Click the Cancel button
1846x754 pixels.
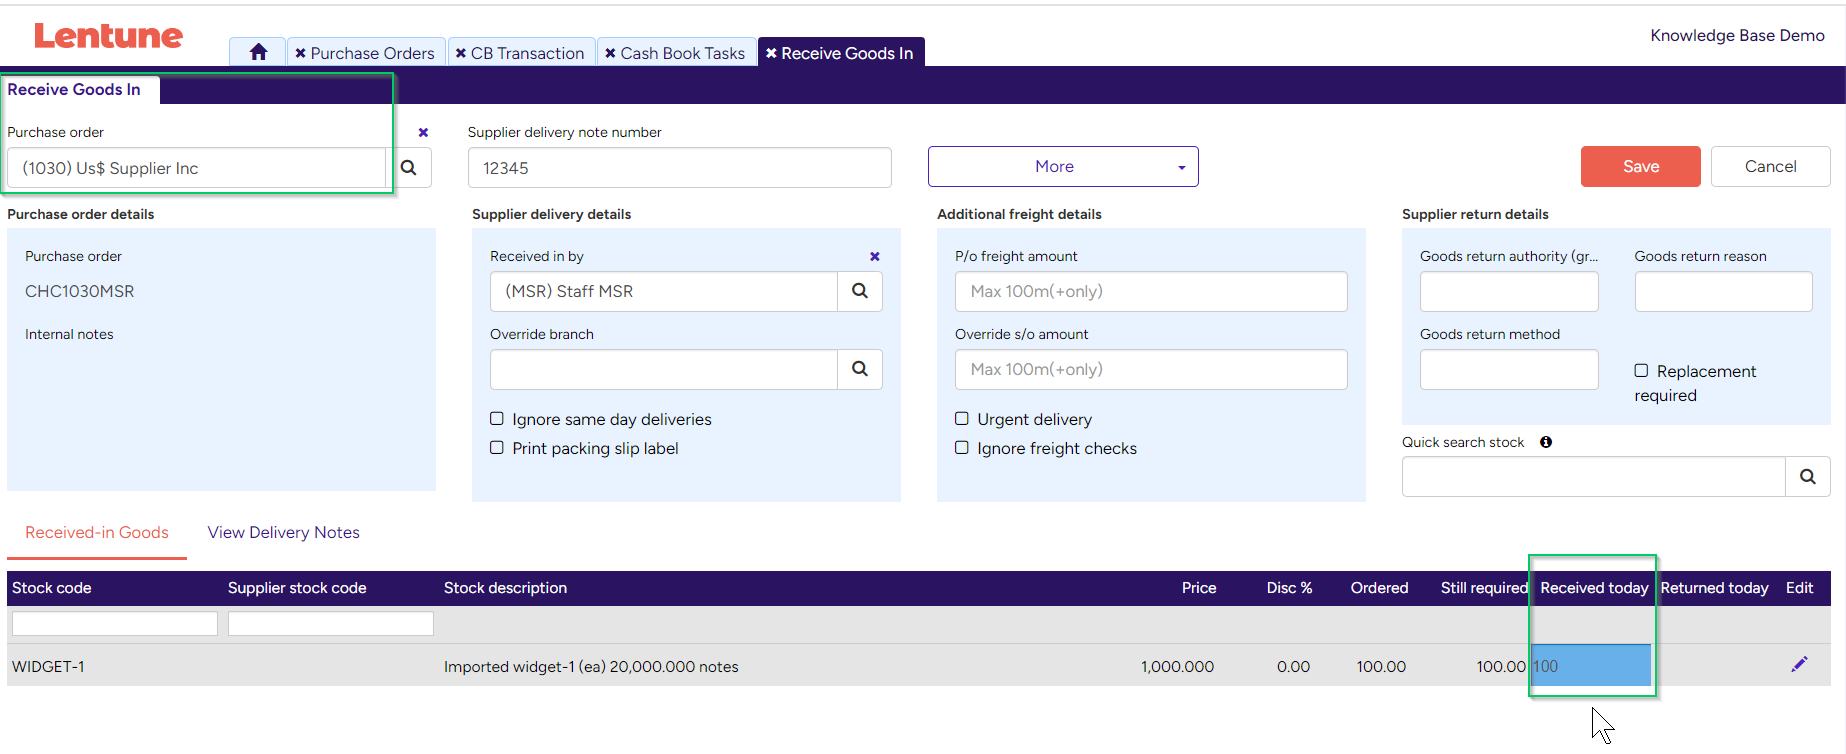(x=1770, y=167)
